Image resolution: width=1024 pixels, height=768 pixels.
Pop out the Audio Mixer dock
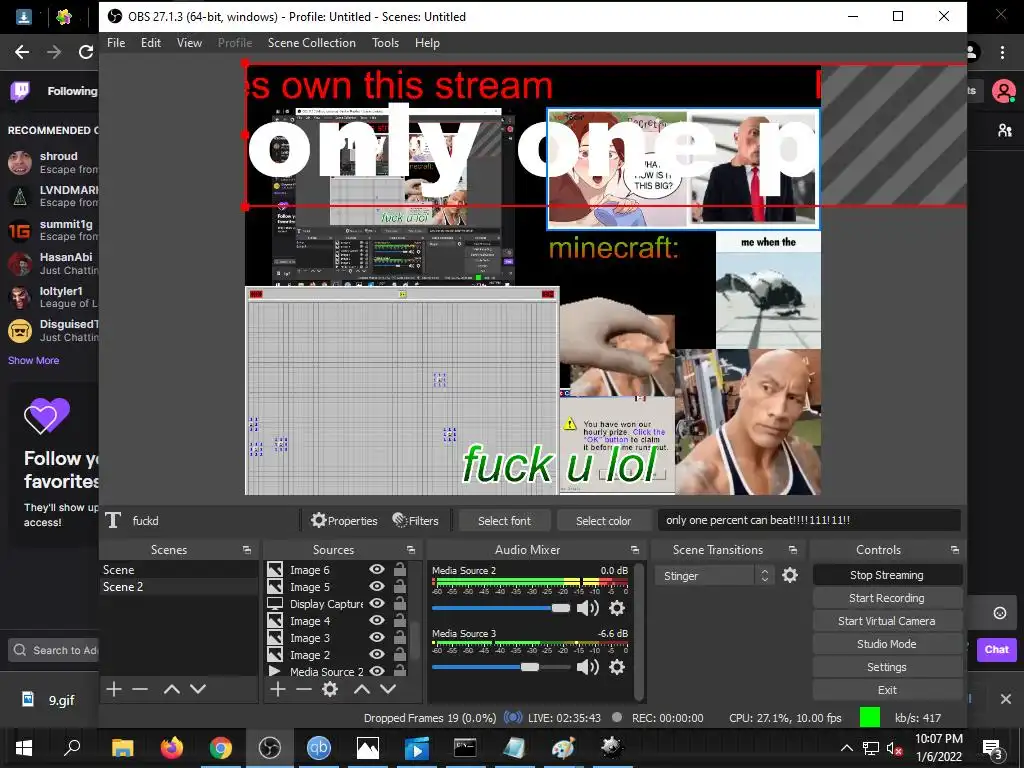635,550
